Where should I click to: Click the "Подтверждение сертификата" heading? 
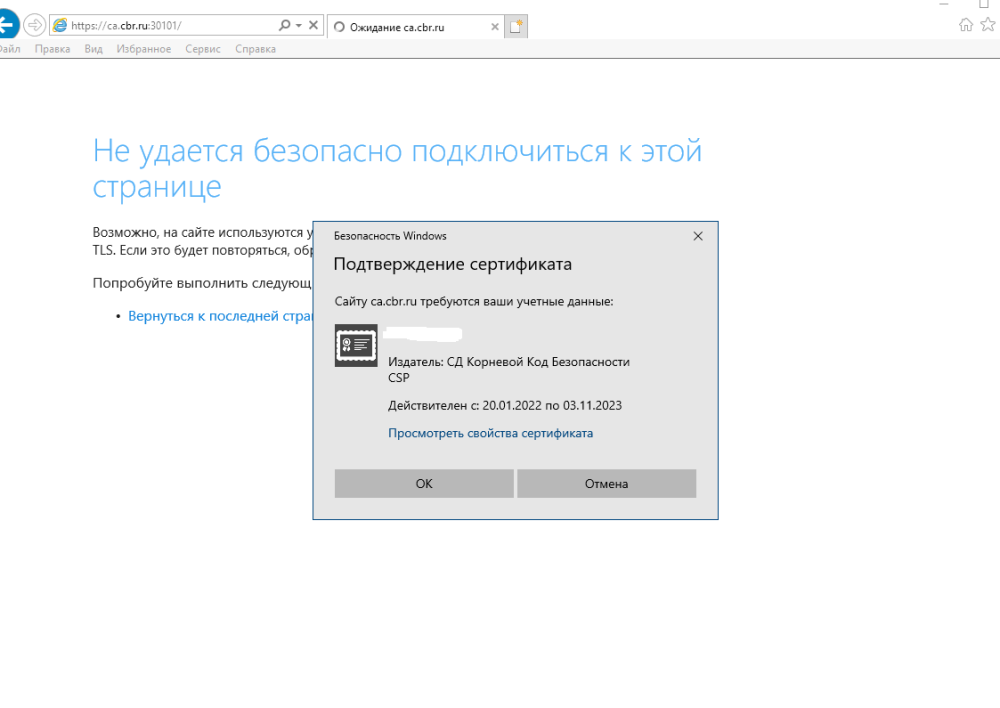coord(453,264)
